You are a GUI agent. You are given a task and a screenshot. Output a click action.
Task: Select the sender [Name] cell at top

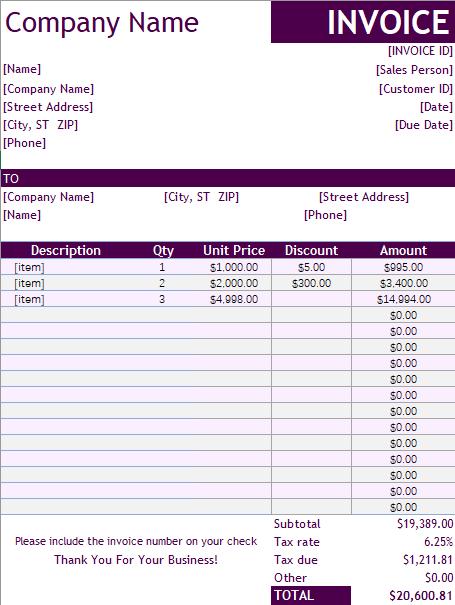22,69
